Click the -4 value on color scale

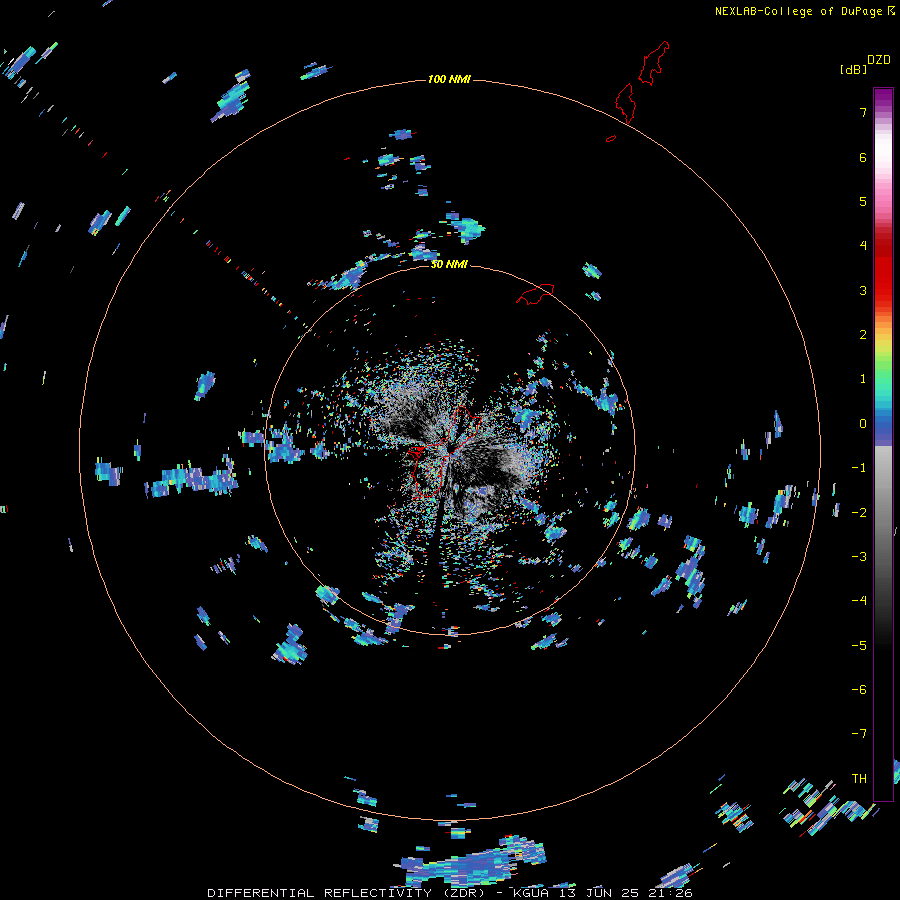(x=859, y=601)
